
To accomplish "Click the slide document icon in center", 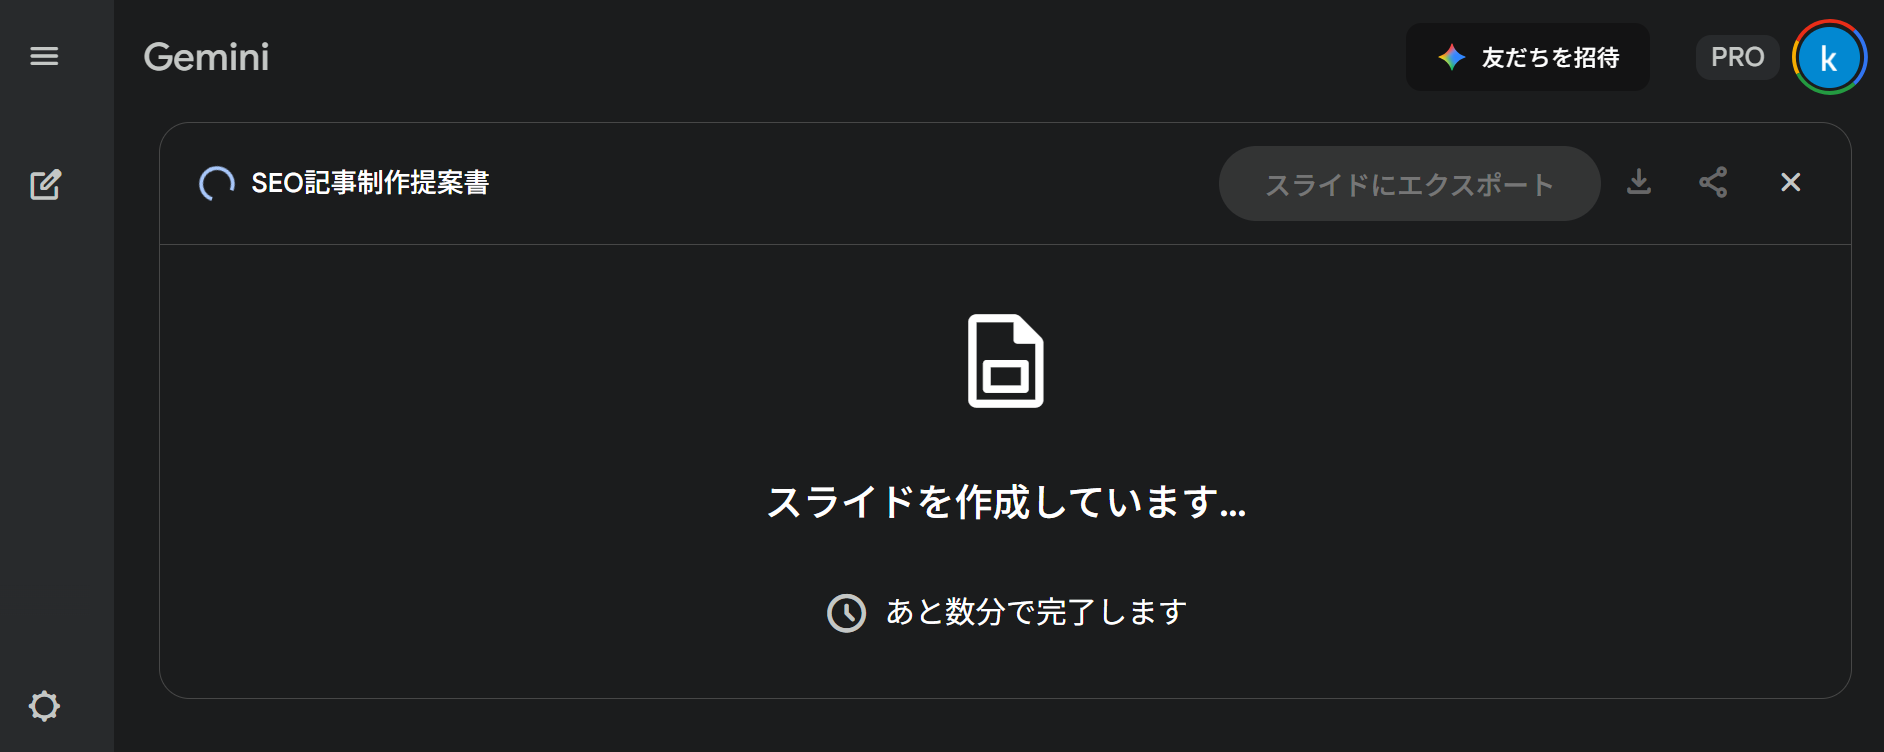I will (x=1005, y=361).
